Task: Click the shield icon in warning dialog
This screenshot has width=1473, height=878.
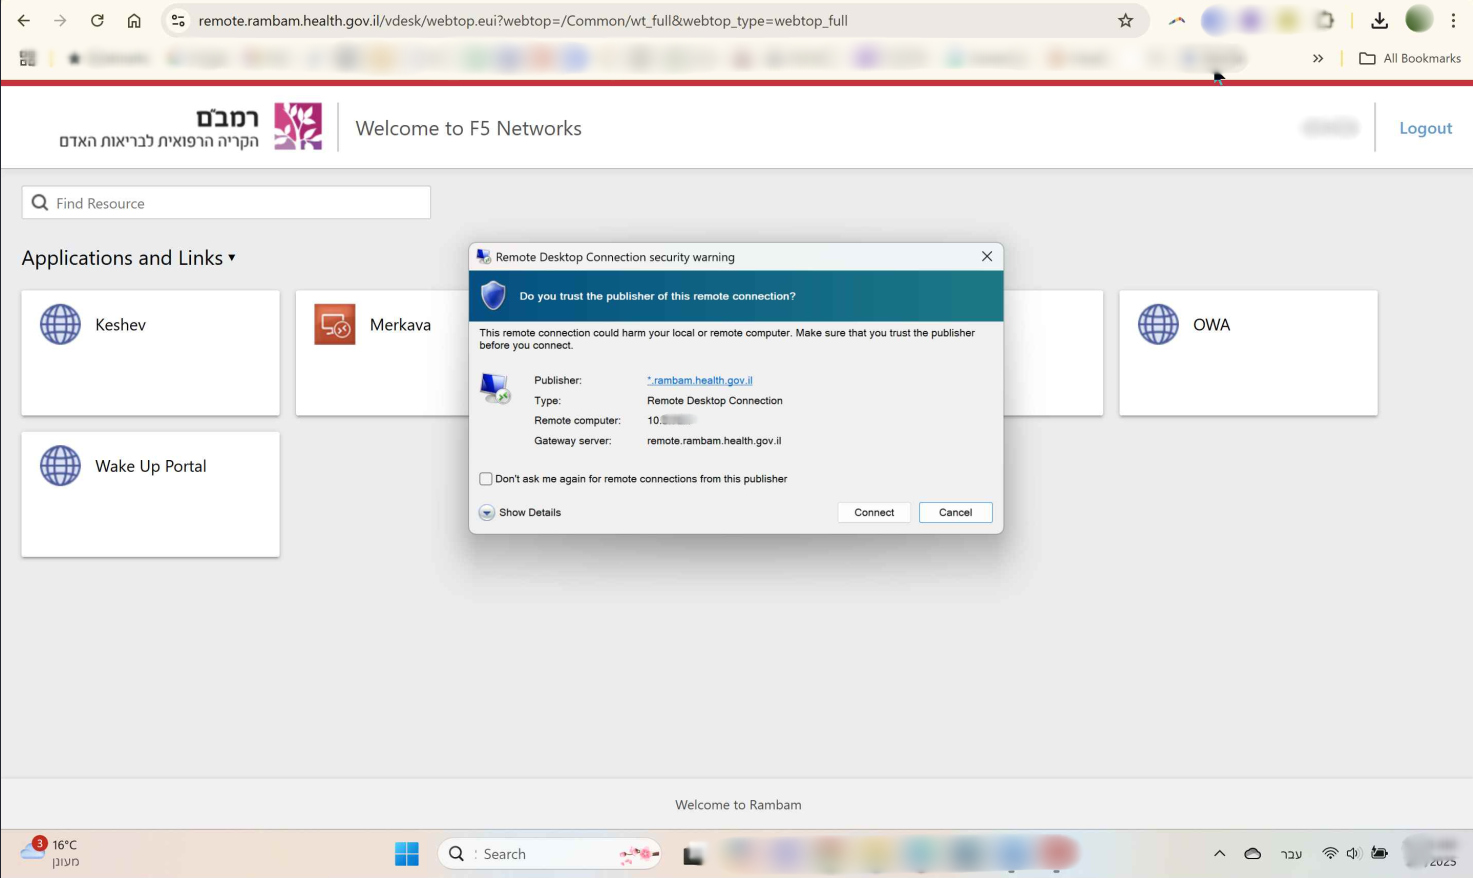Action: pyautogui.click(x=493, y=296)
